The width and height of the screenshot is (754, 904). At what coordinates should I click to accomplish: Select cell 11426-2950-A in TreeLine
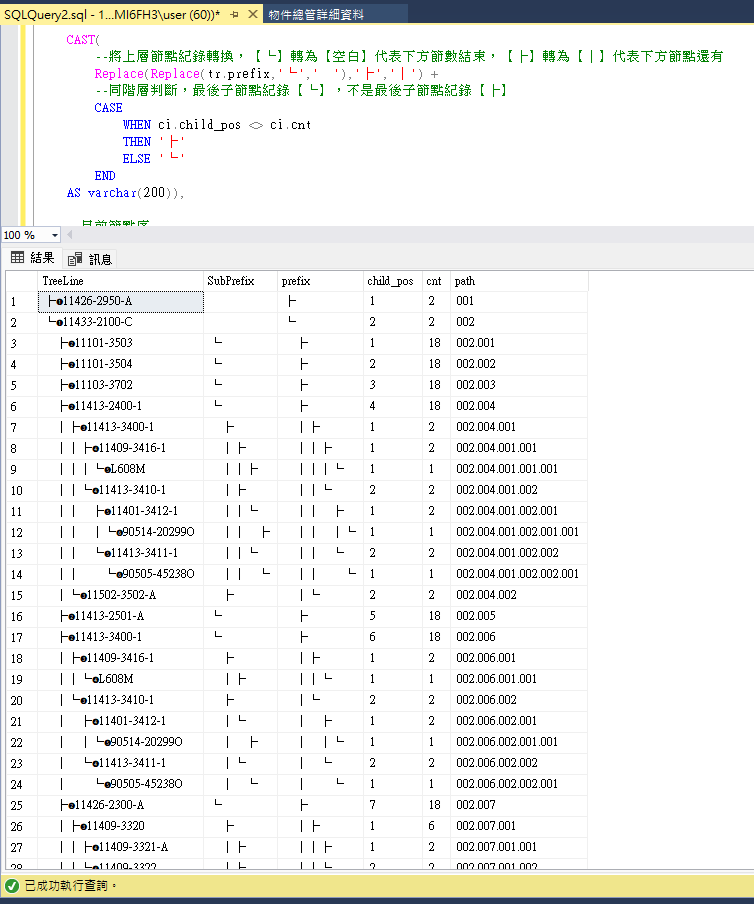coord(120,302)
